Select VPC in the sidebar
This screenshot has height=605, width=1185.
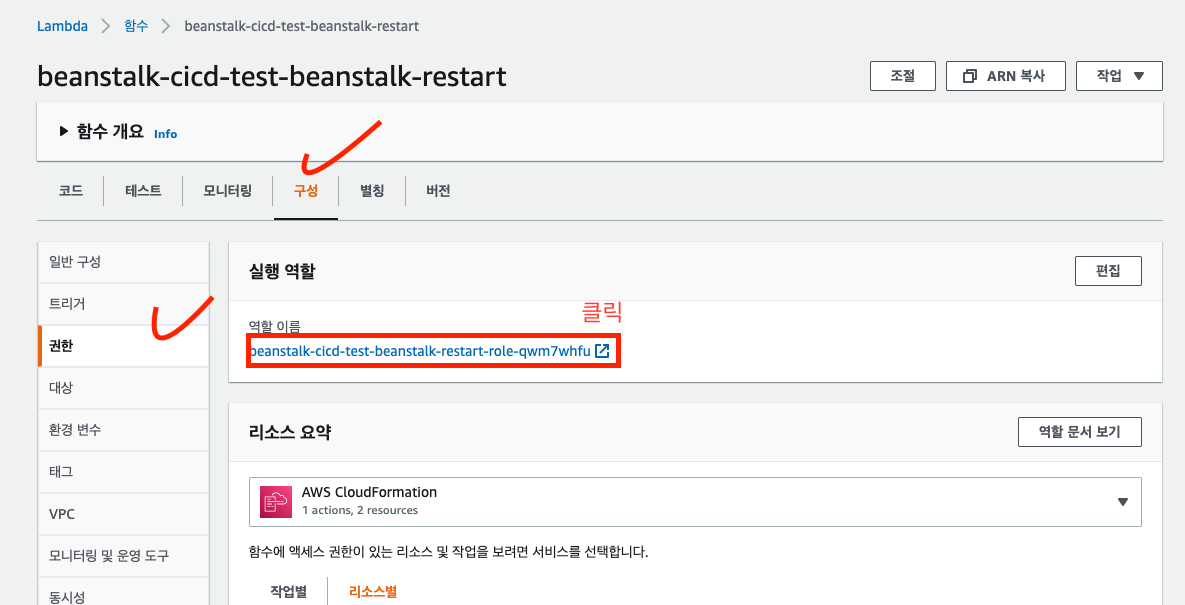(123, 514)
